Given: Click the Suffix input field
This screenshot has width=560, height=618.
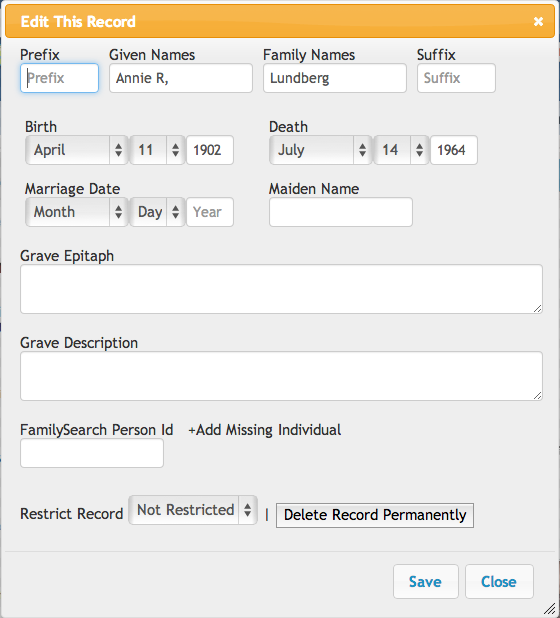Looking at the screenshot, I should (456, 78).
